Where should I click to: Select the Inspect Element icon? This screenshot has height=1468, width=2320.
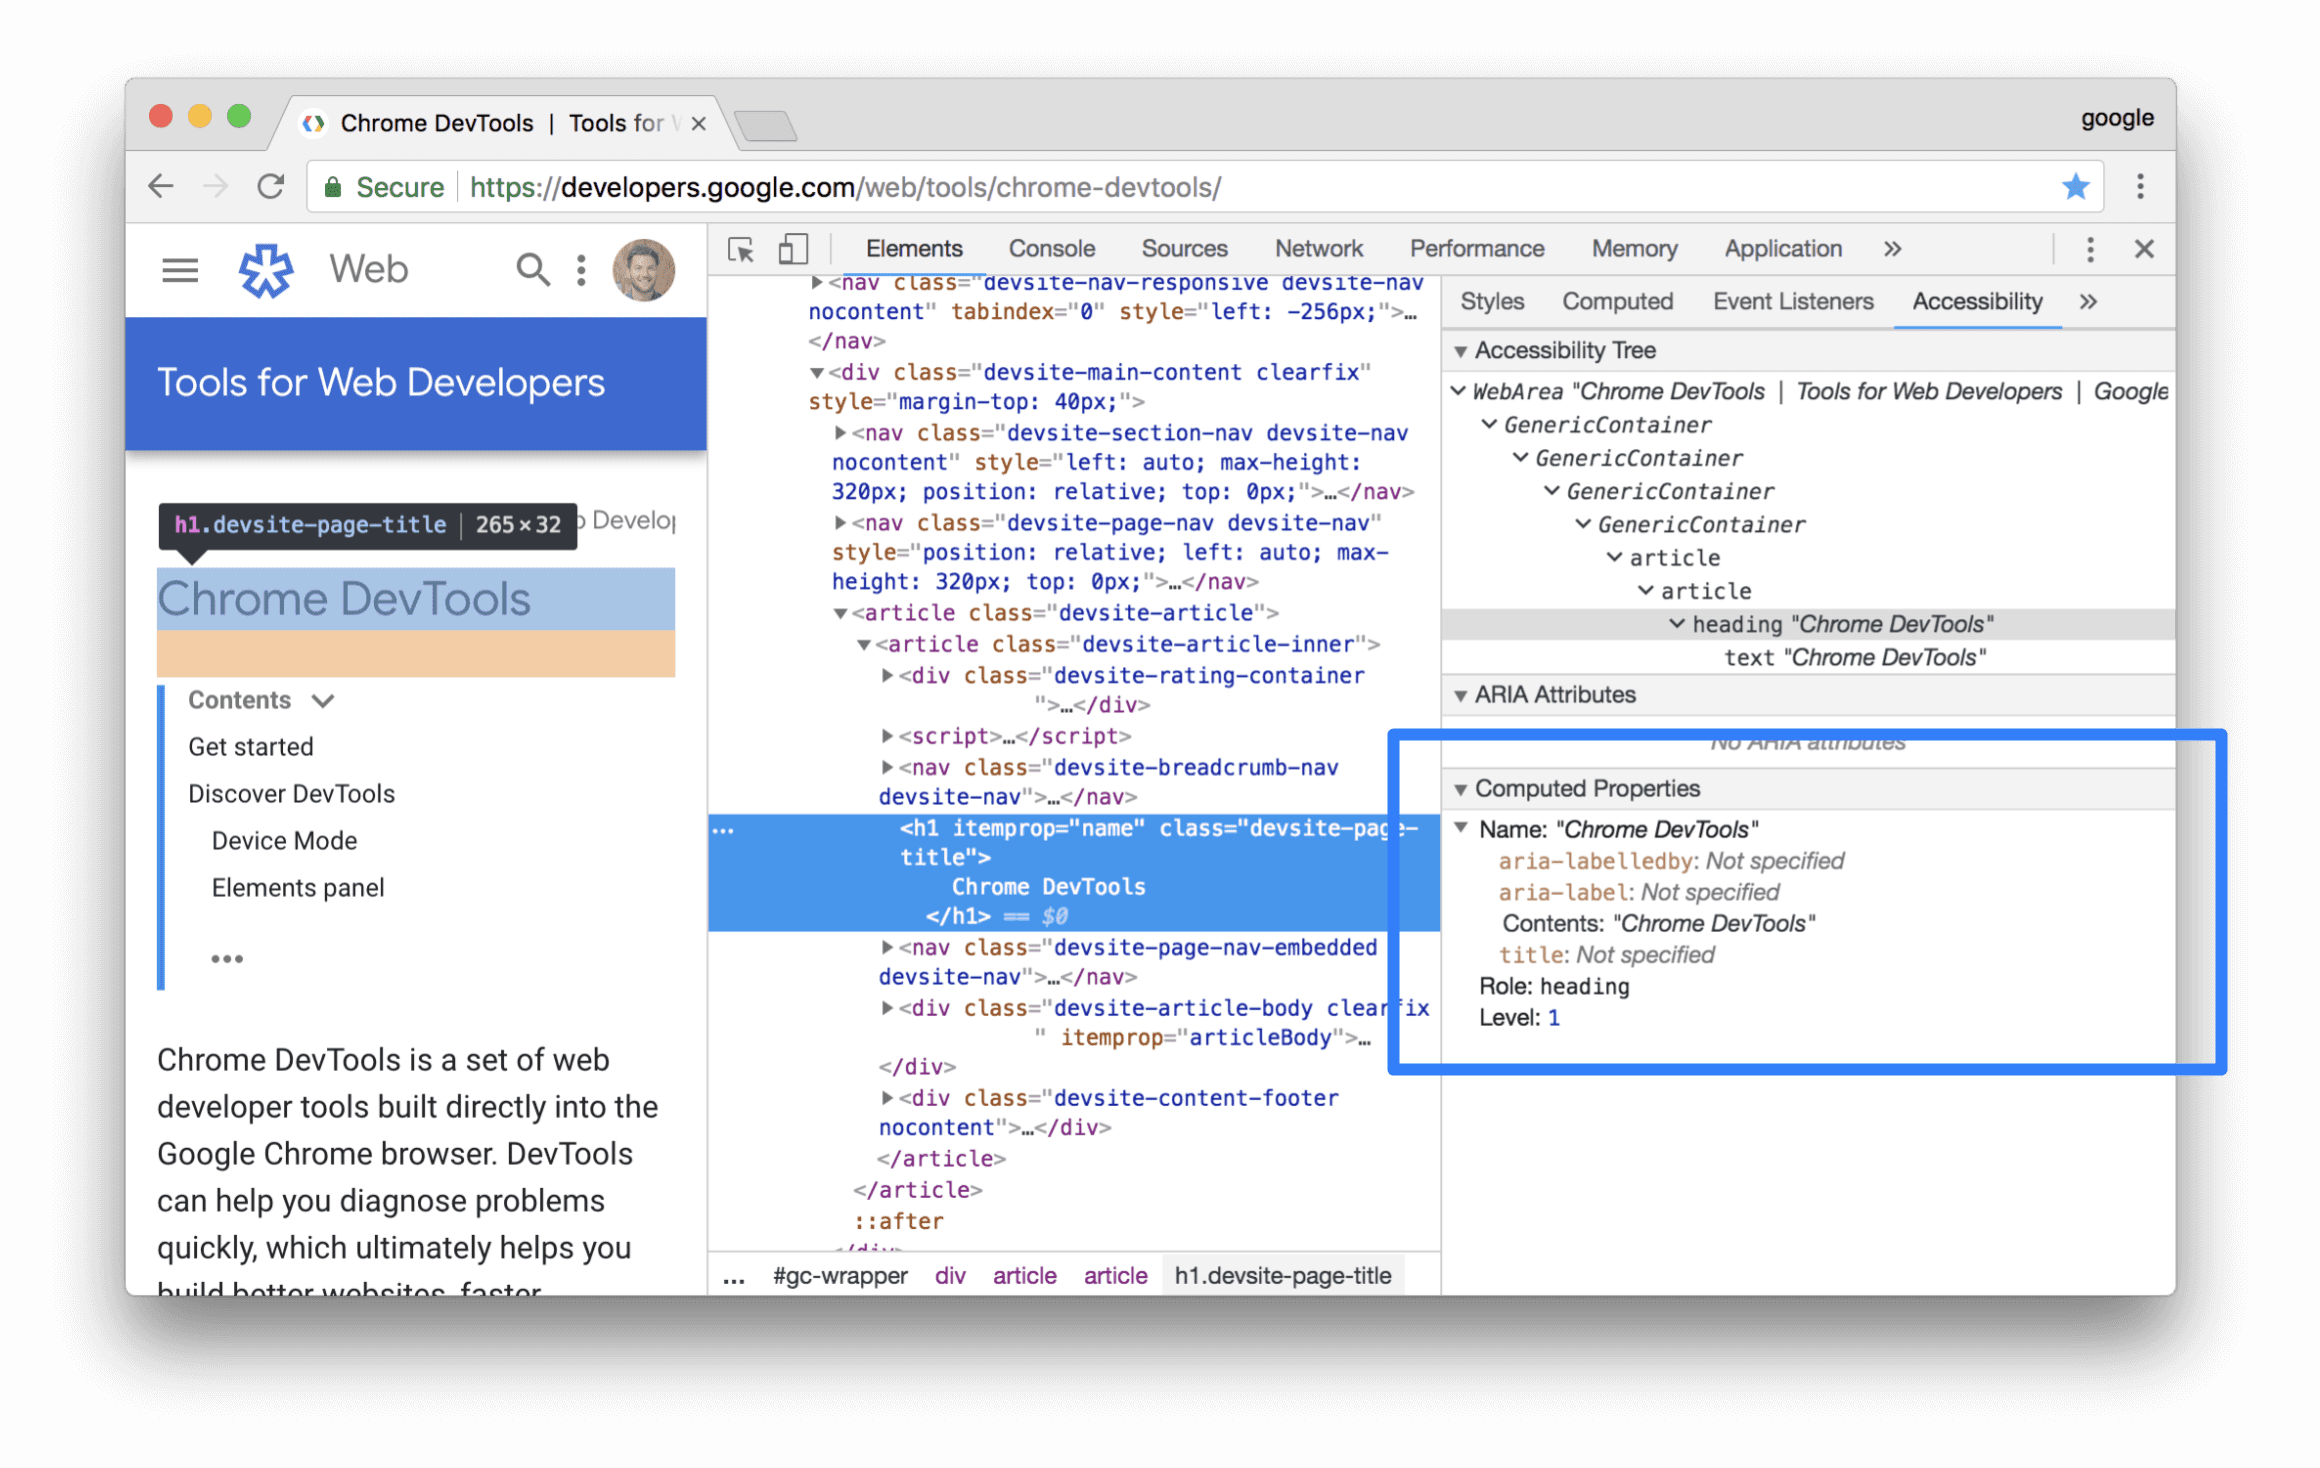[x=737, y=250]
